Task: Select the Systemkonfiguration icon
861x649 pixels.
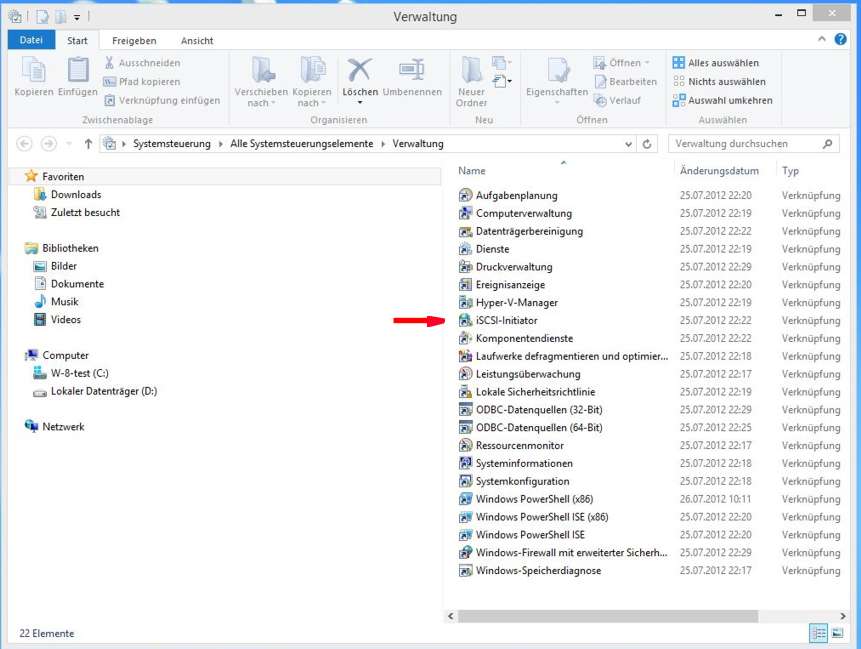Action: 465,481
